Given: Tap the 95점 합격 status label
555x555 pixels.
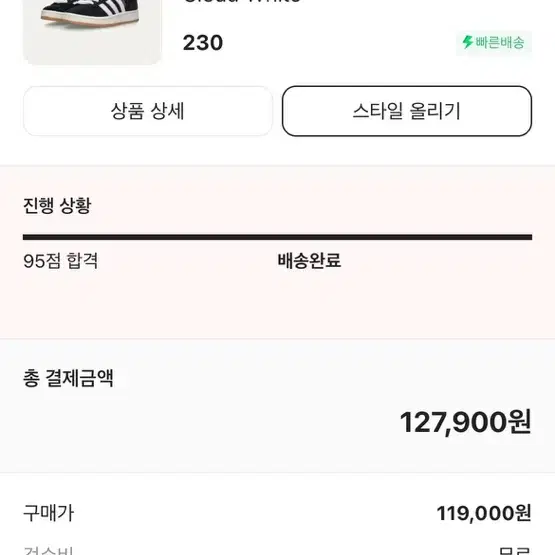Looking at the screenshot, I should (x=61, y=261).
